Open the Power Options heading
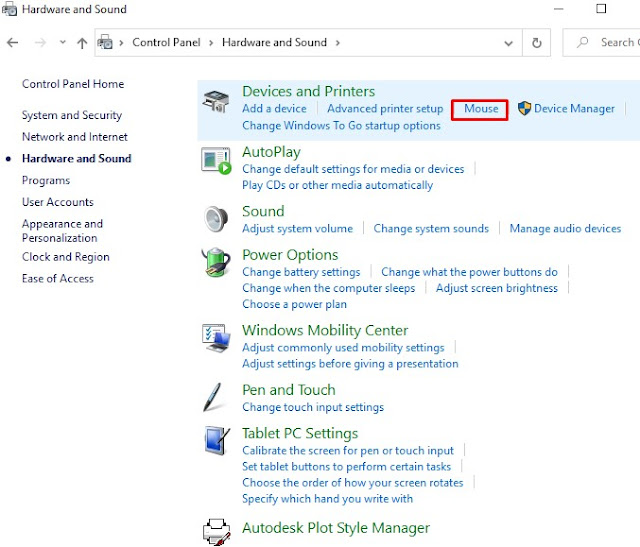640x547 pixels. pyautogui.click(x=290, y=255)
